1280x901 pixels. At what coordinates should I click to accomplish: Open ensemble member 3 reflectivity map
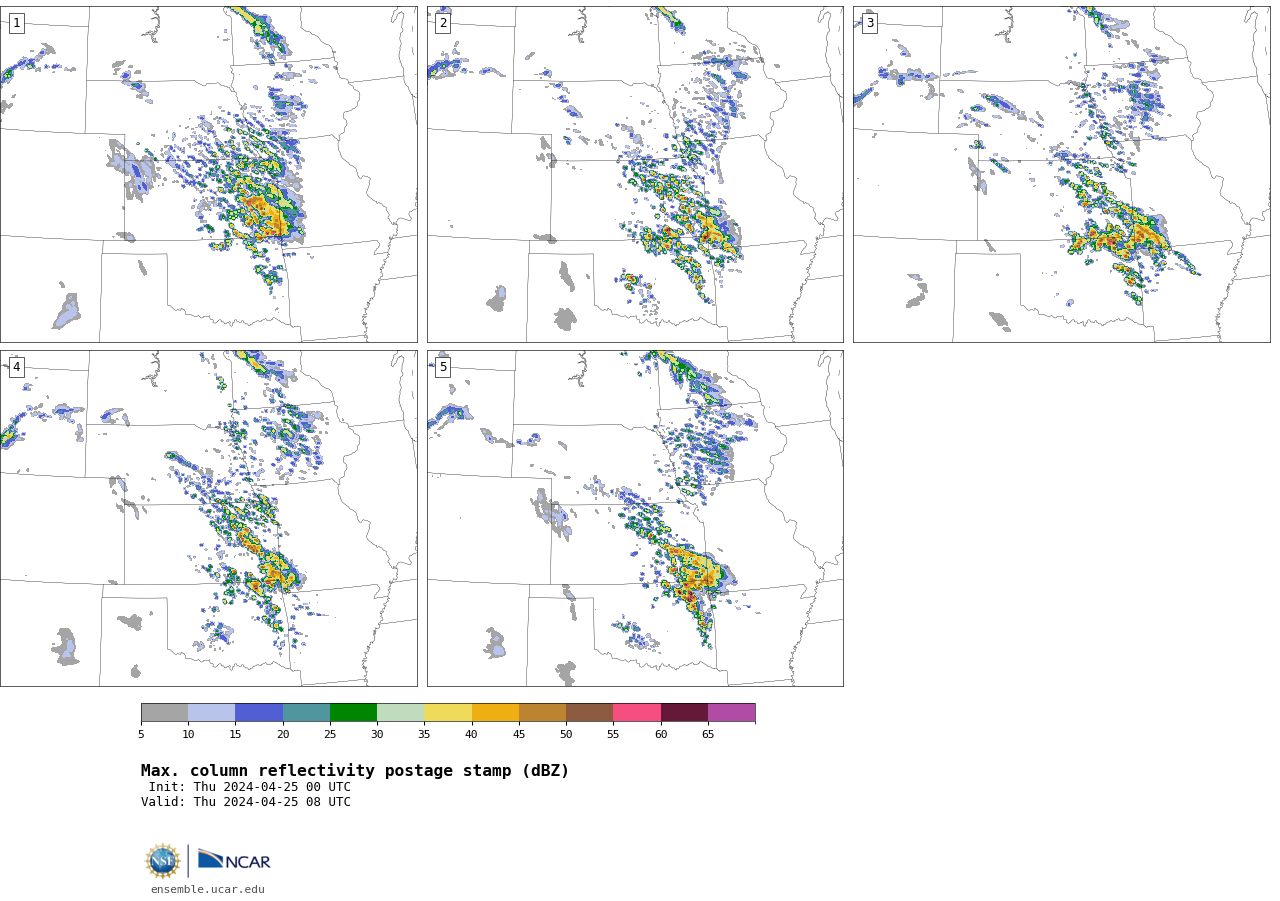coord(1061,174)
